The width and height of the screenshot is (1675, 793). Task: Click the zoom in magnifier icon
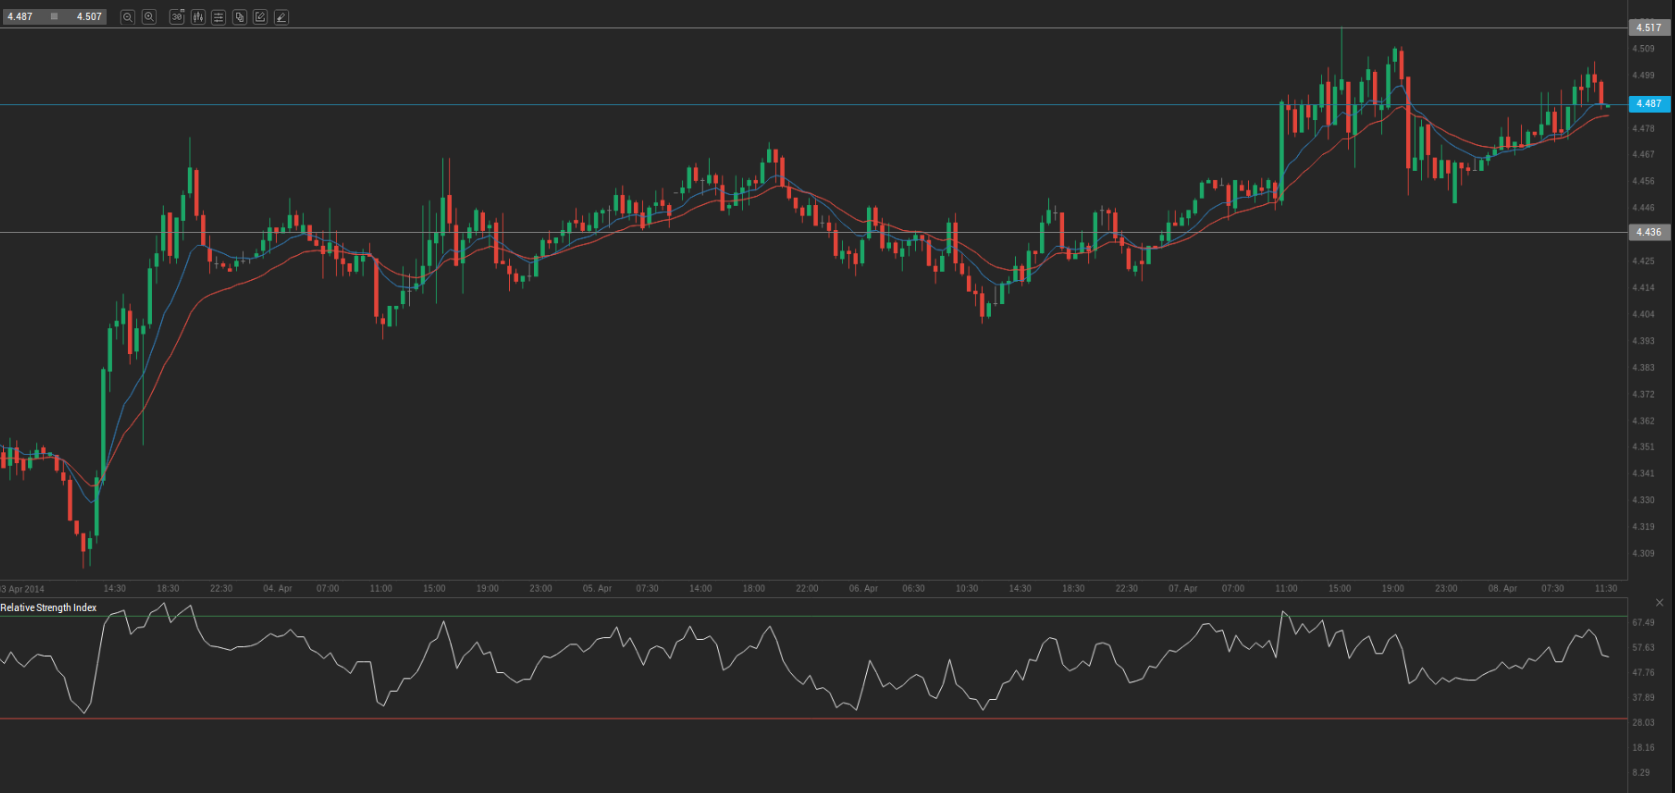149,17
